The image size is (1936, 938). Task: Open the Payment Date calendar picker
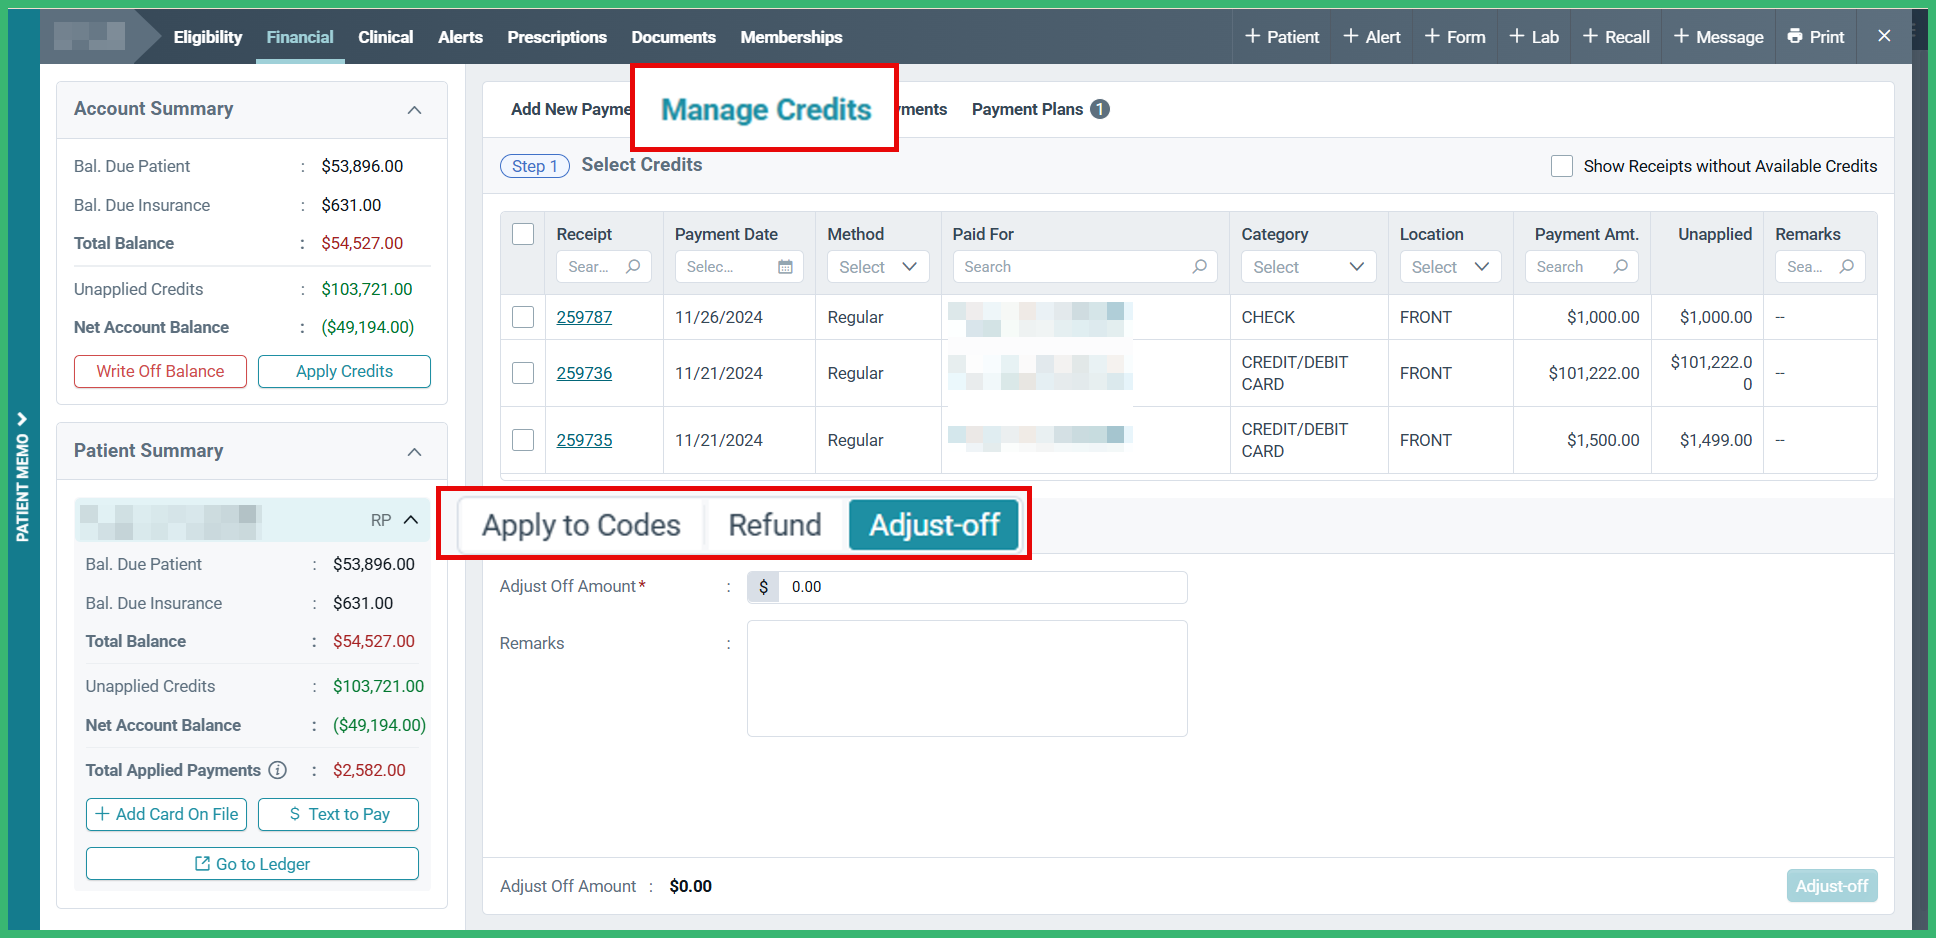(786, 266)
